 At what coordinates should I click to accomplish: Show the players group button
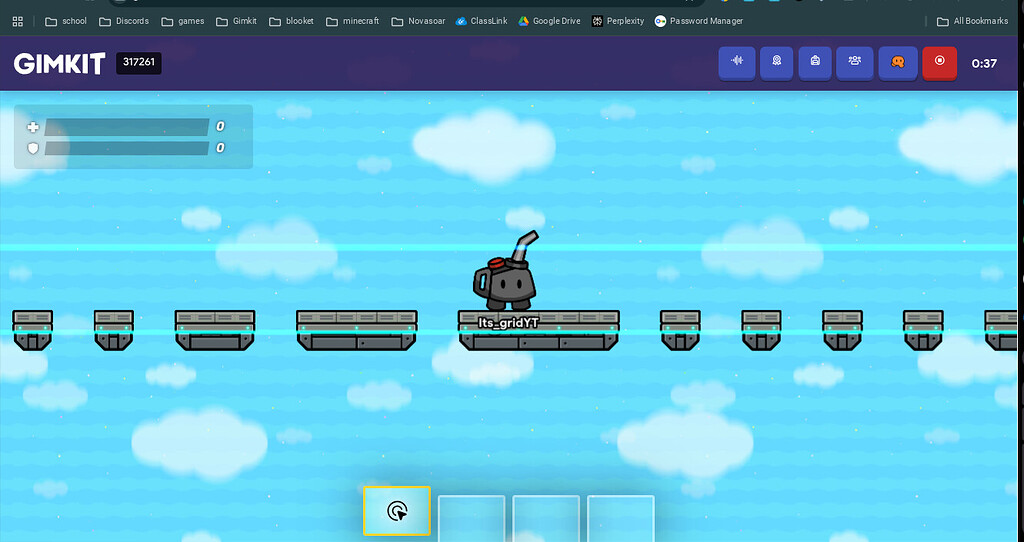click(x=855, y=62)
